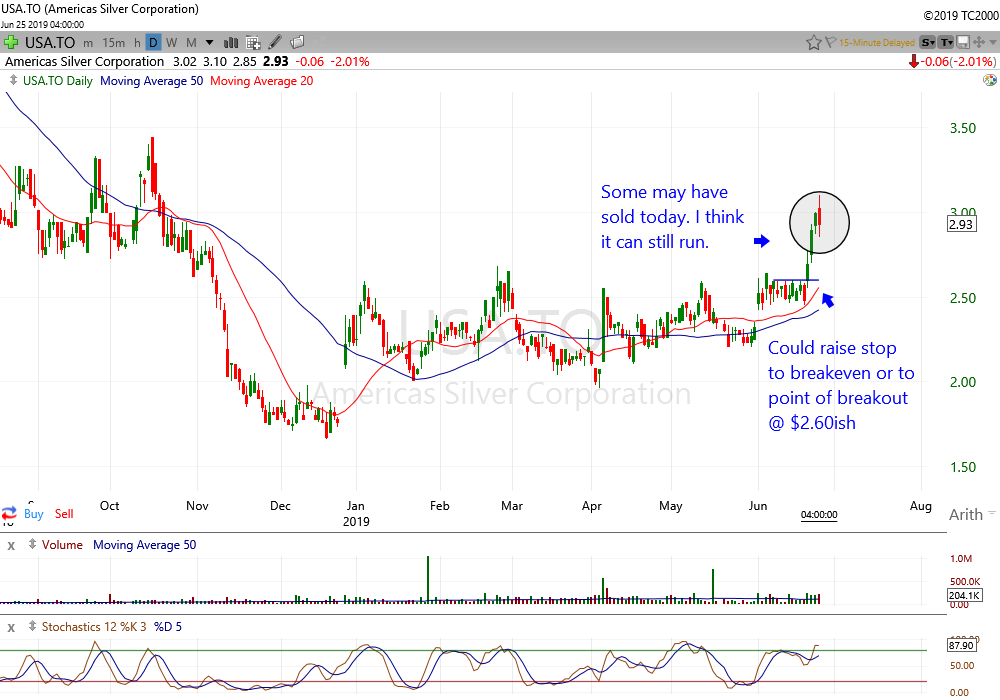
Task: Click the 3.10 high price value
Action: pos(215,62)
